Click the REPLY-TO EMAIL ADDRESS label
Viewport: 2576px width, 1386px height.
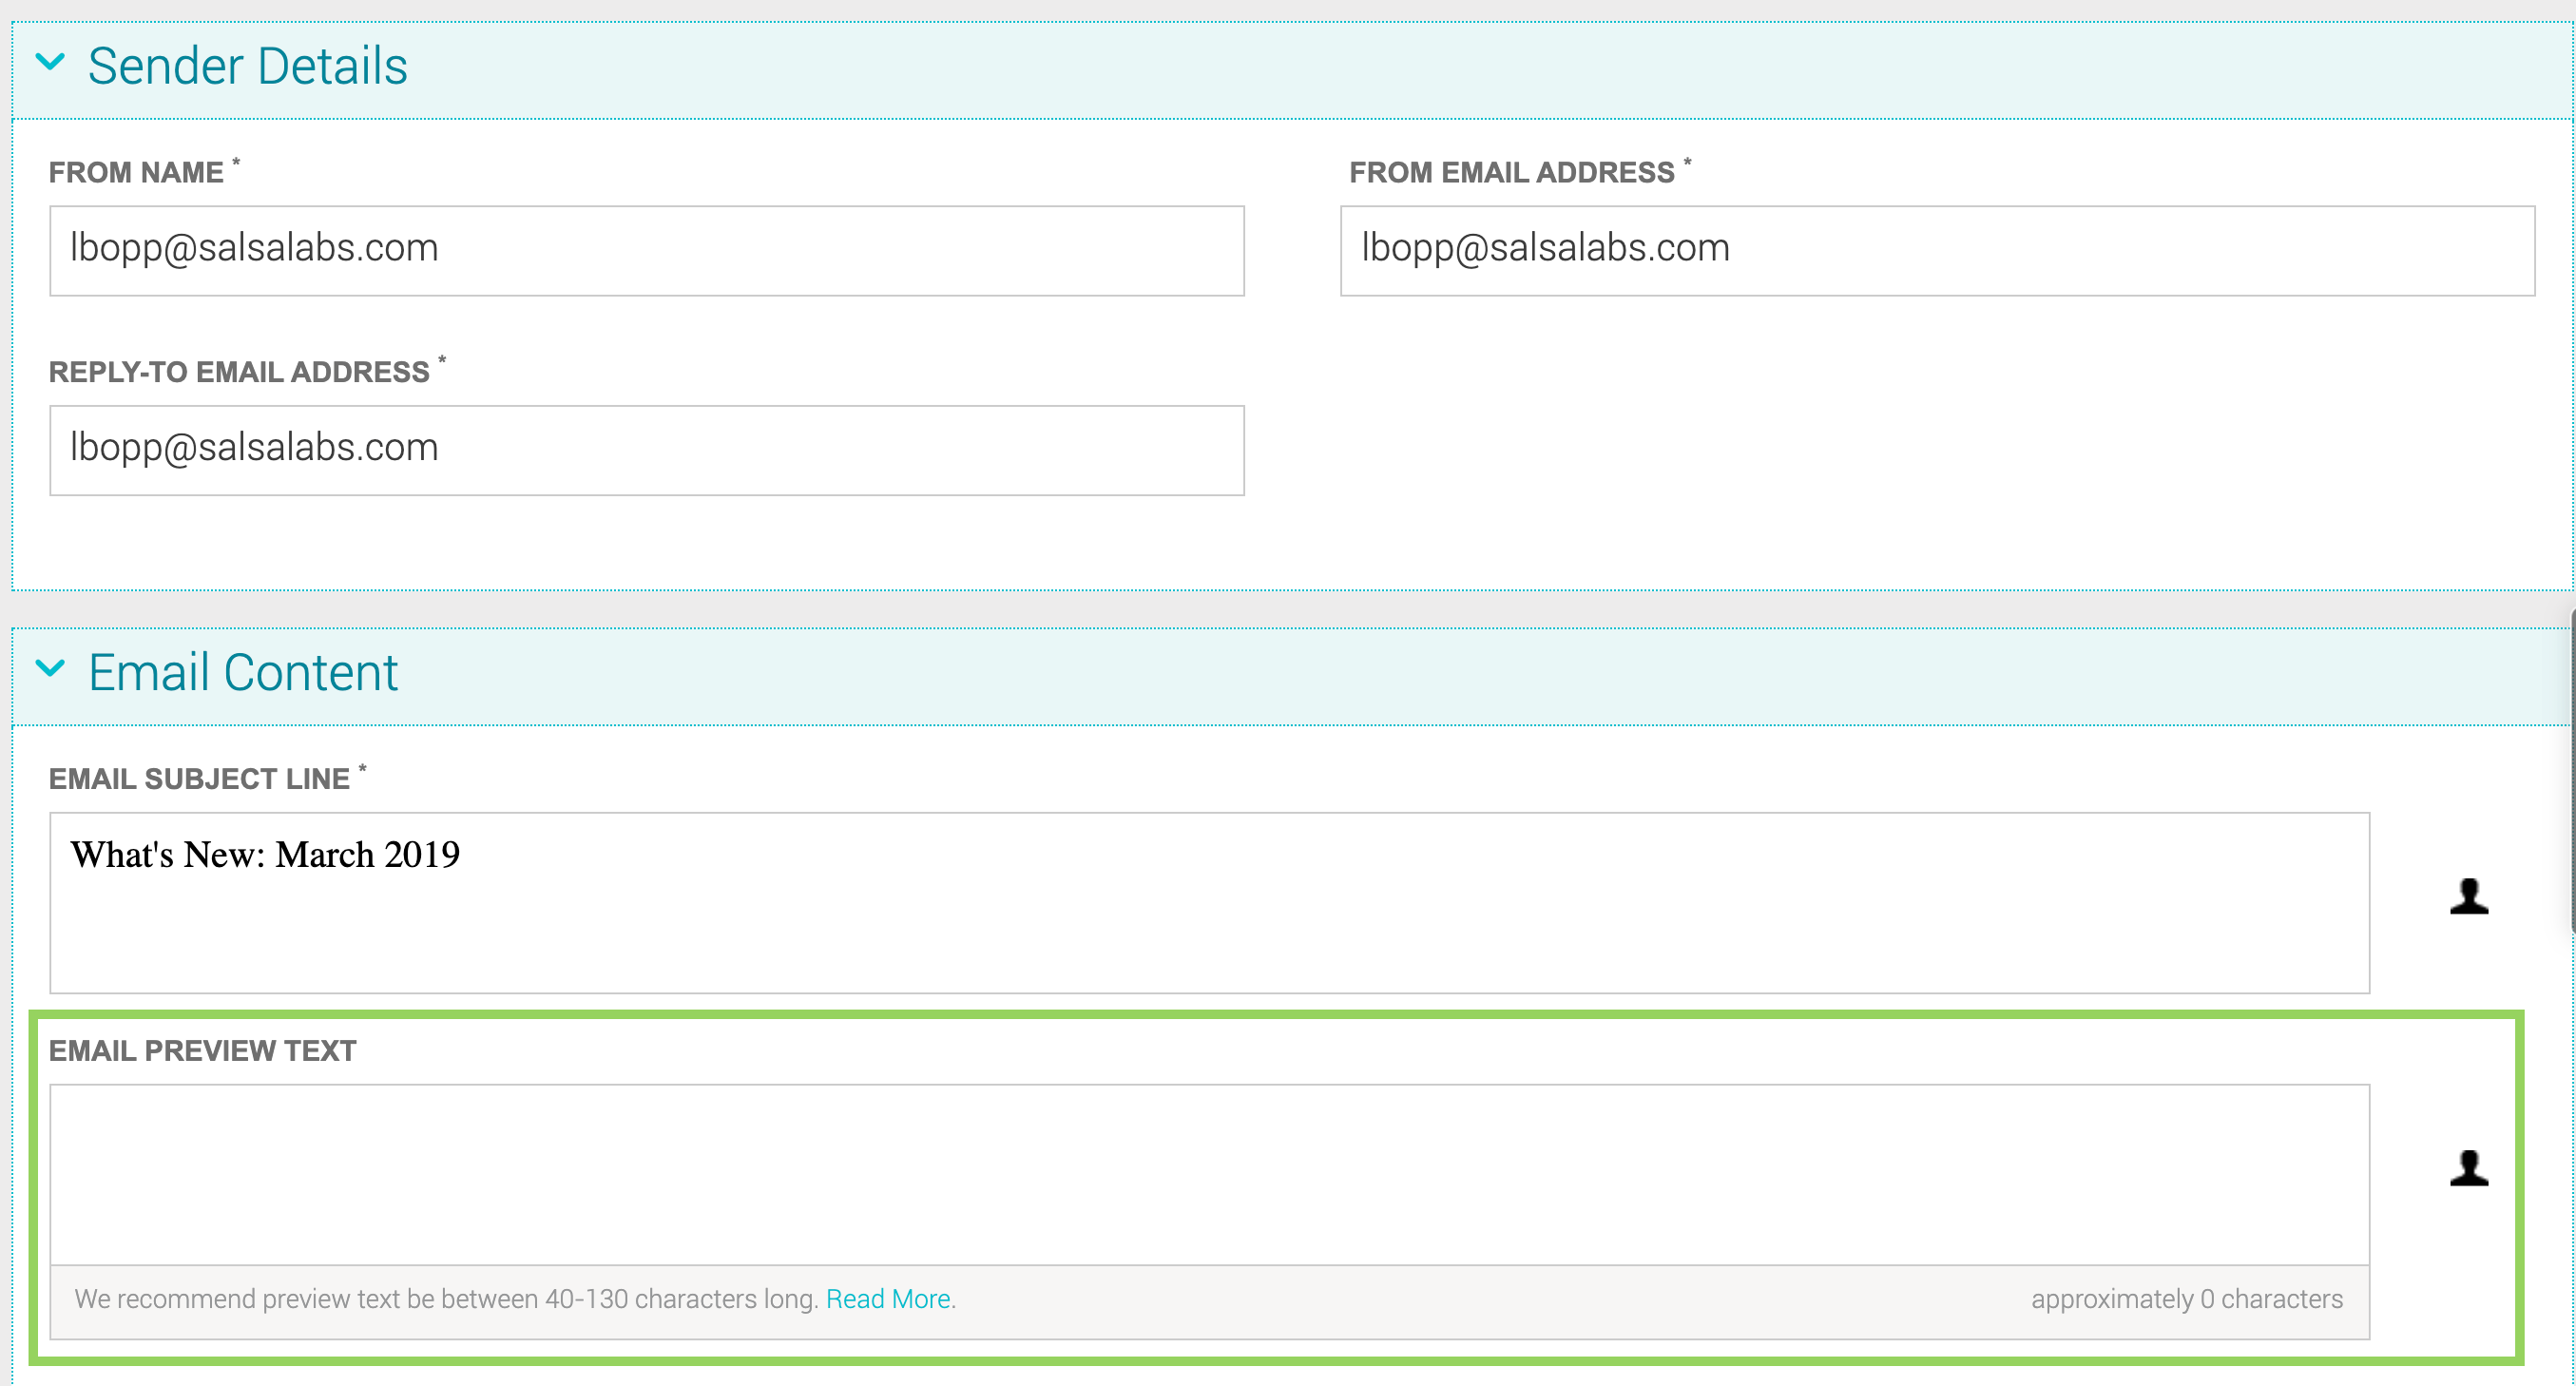click(x=239, y=372)
